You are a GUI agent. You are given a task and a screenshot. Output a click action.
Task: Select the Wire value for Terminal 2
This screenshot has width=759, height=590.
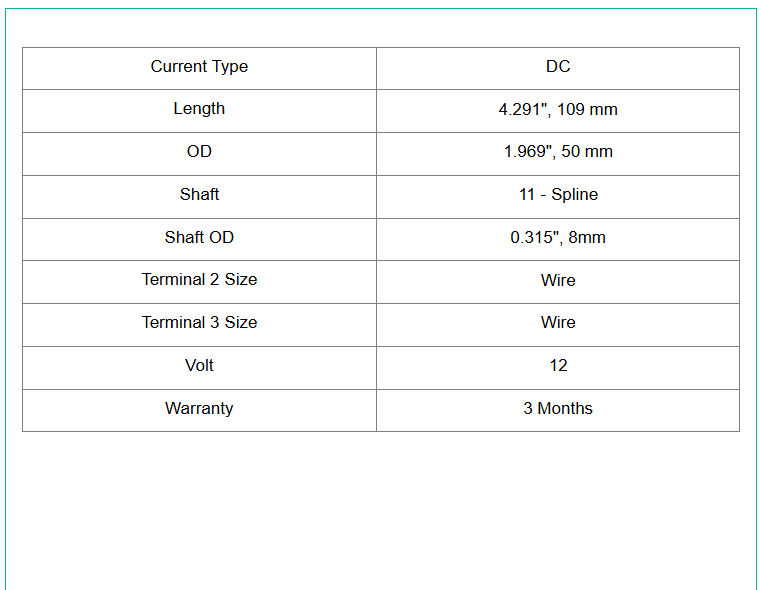click(x=558, y=281)
